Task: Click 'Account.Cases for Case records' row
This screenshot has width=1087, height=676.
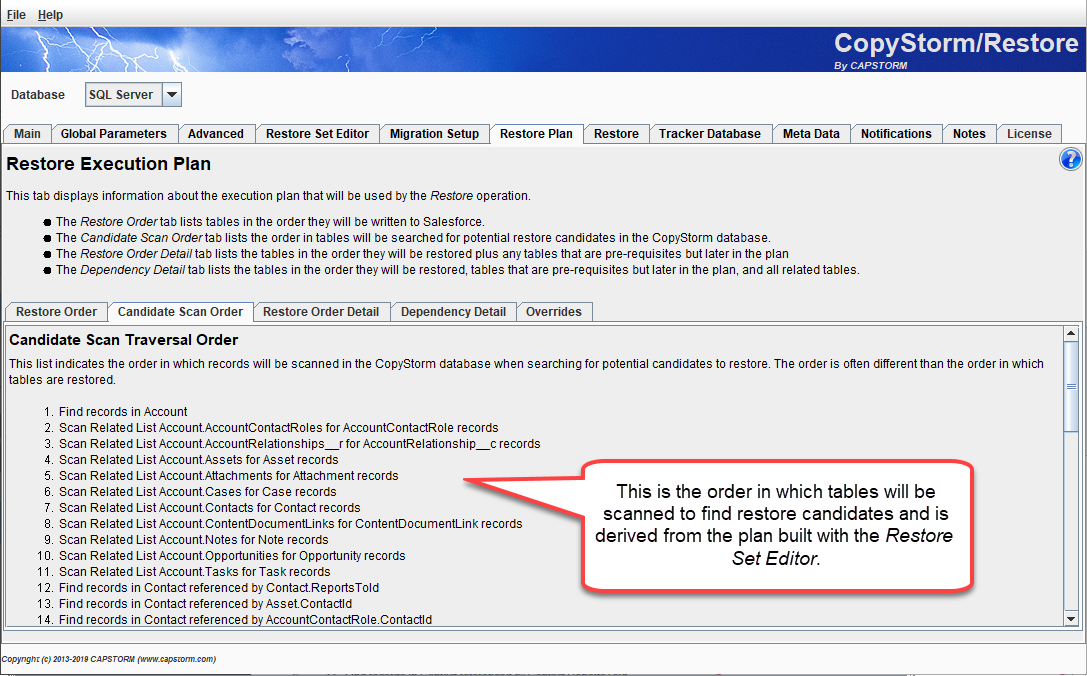Action: click(x=198, y=492)
